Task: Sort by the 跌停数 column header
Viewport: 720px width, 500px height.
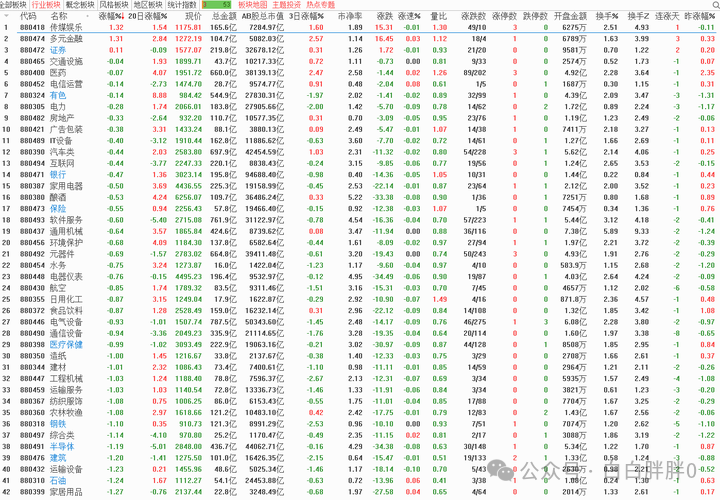Action: (x=535, y=16)
